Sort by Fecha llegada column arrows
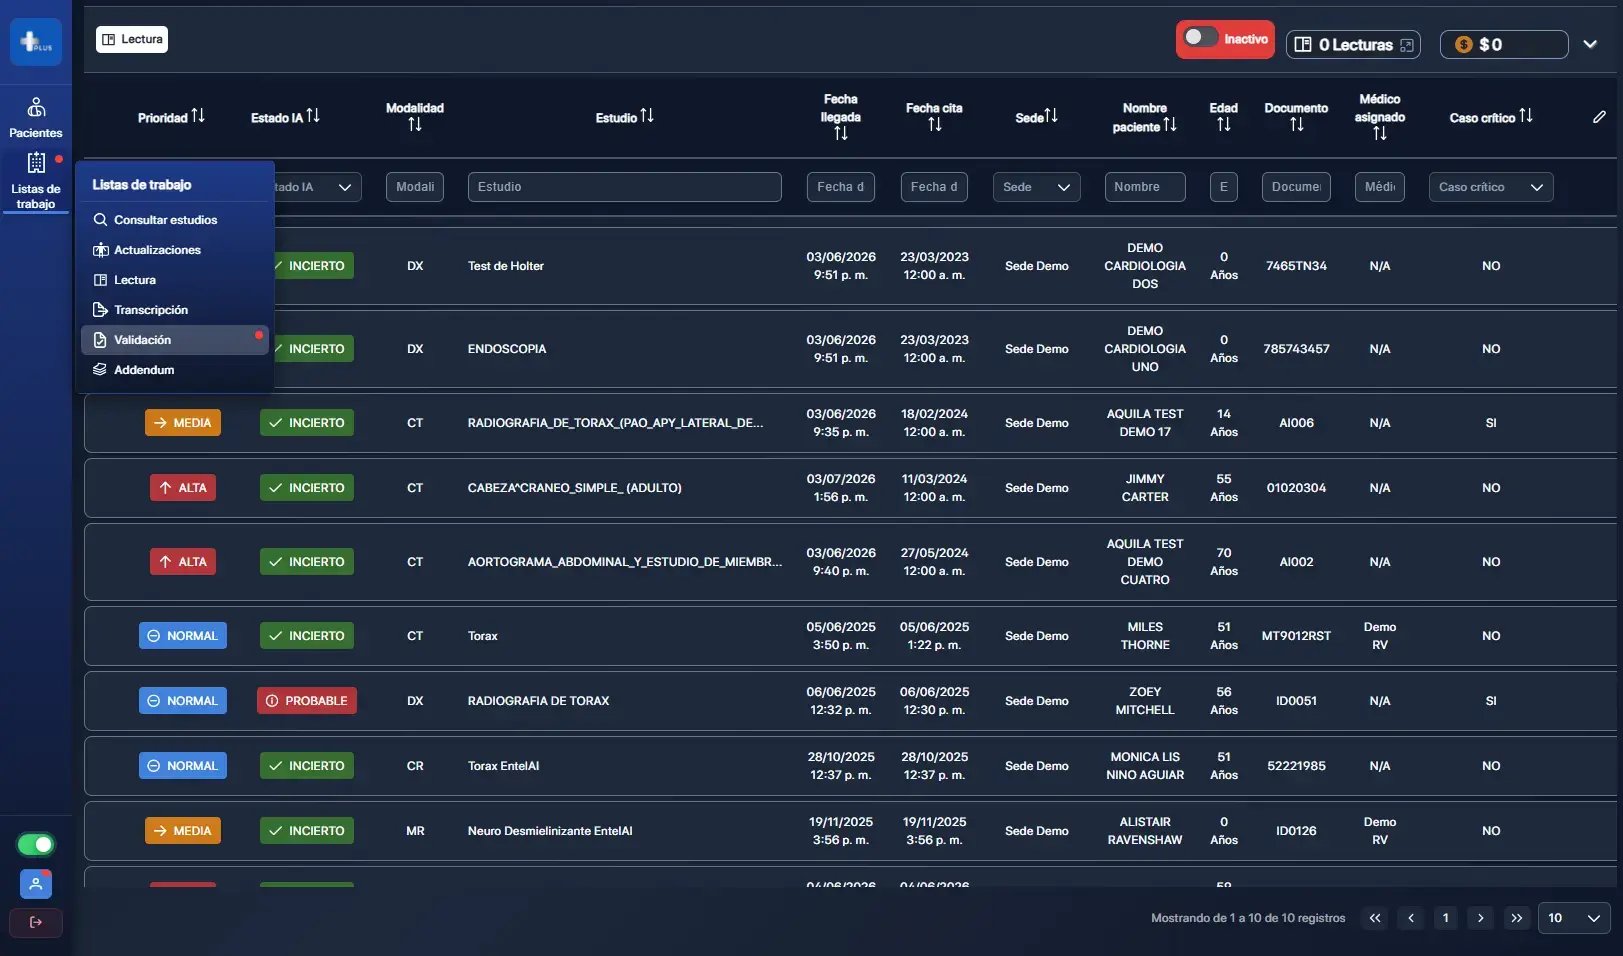 [841, 134]
